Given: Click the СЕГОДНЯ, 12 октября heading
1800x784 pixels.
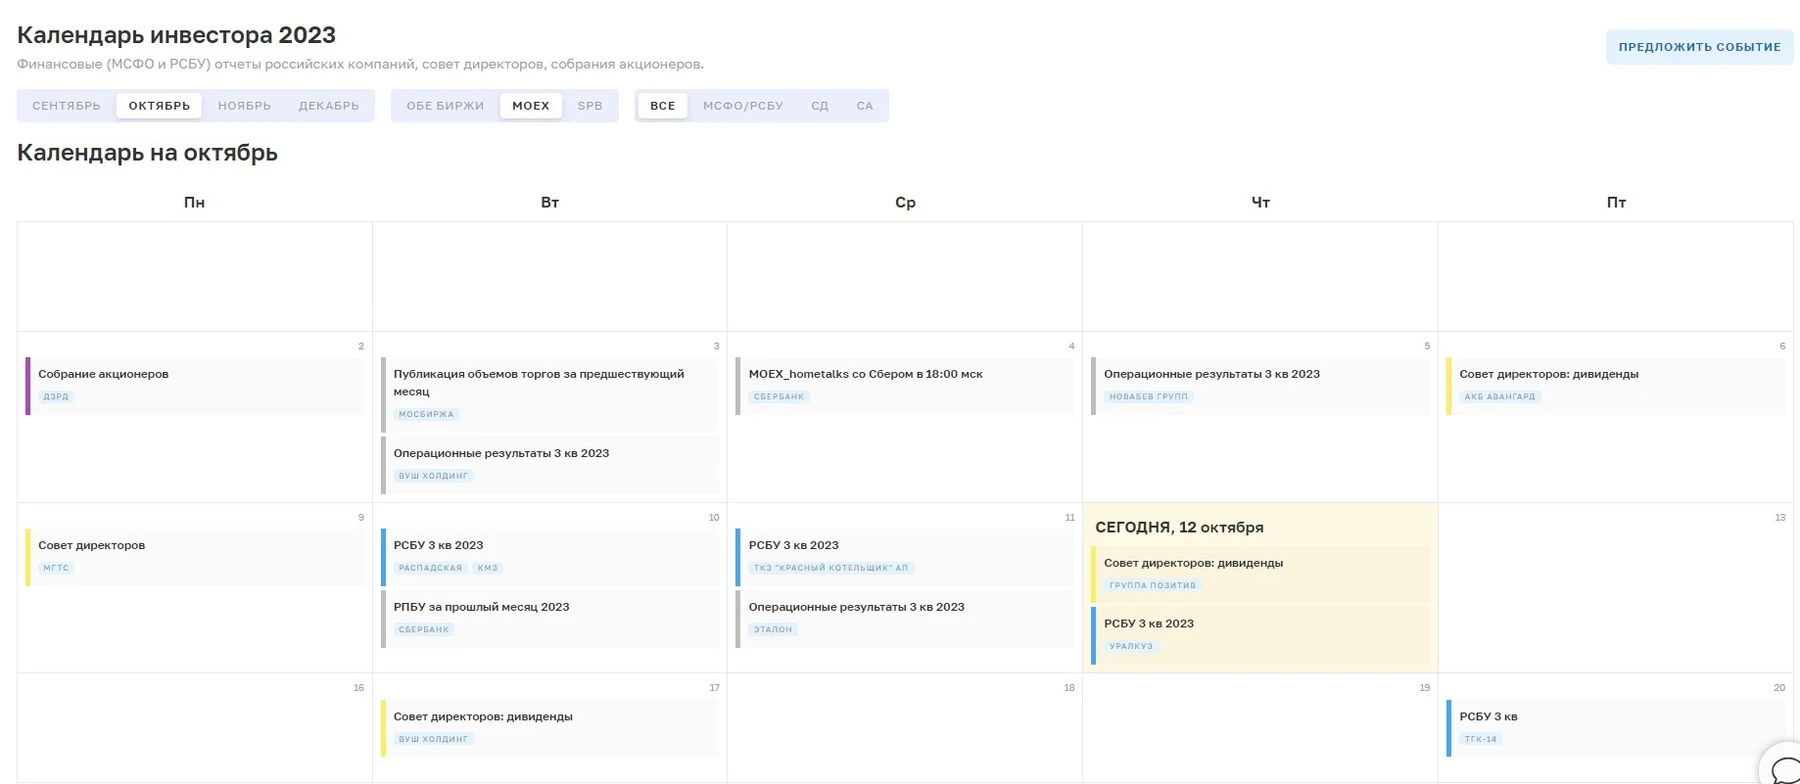Looking at the screenshot, I should point(1179,528).
